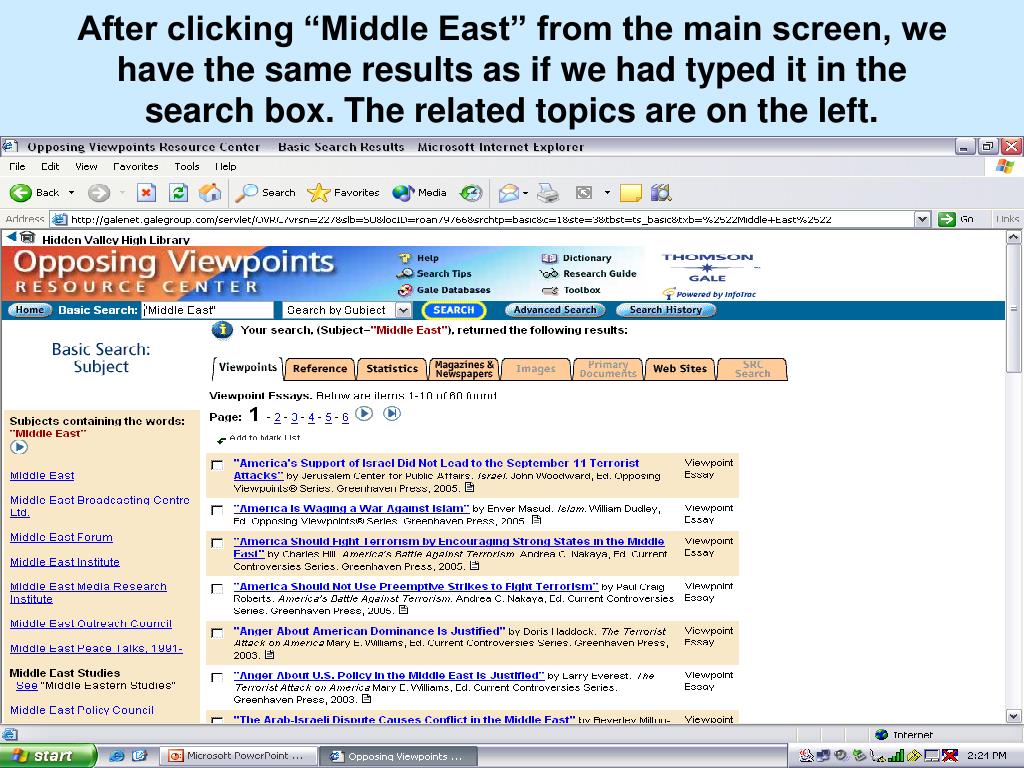Open the Research Guide link
Screen dimensions: 1024x768
[600, 274]
